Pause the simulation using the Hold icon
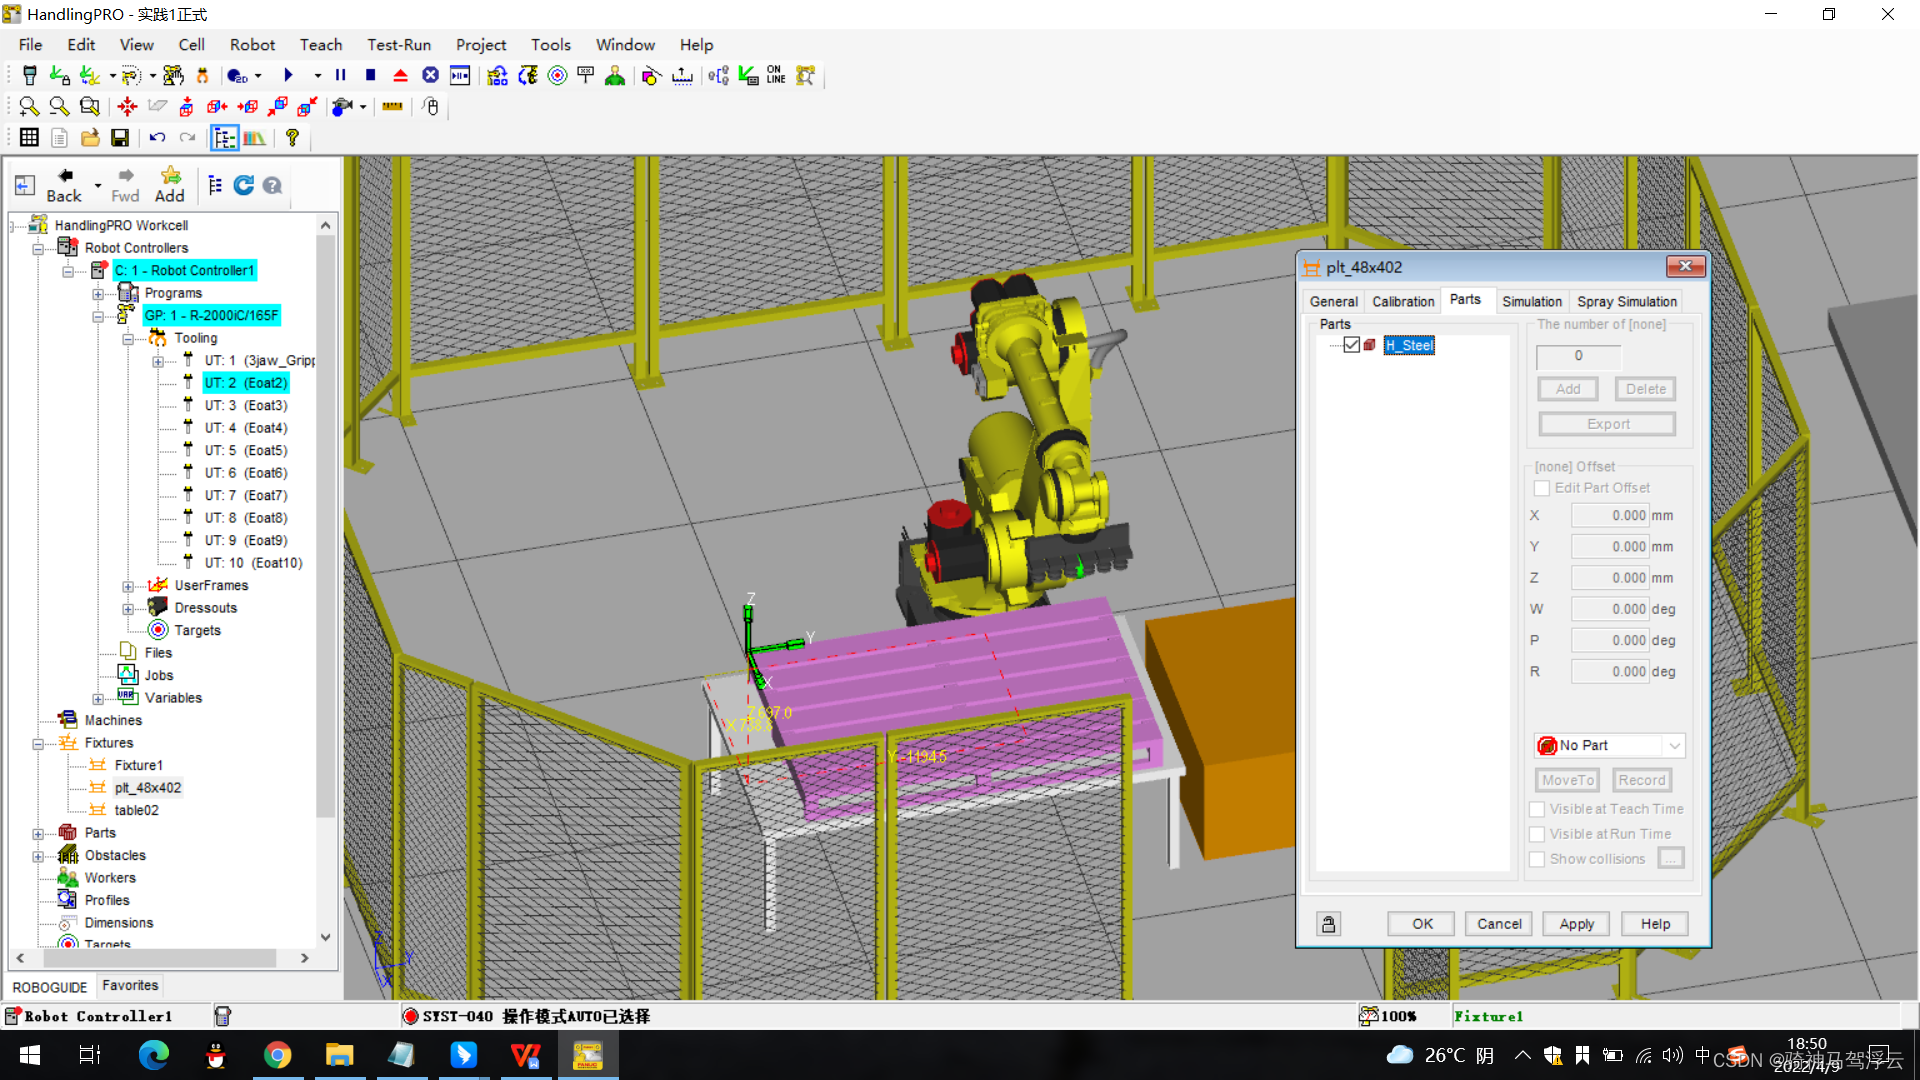This screenshot has height=1080, width=1920. click(x=341, y=76)
